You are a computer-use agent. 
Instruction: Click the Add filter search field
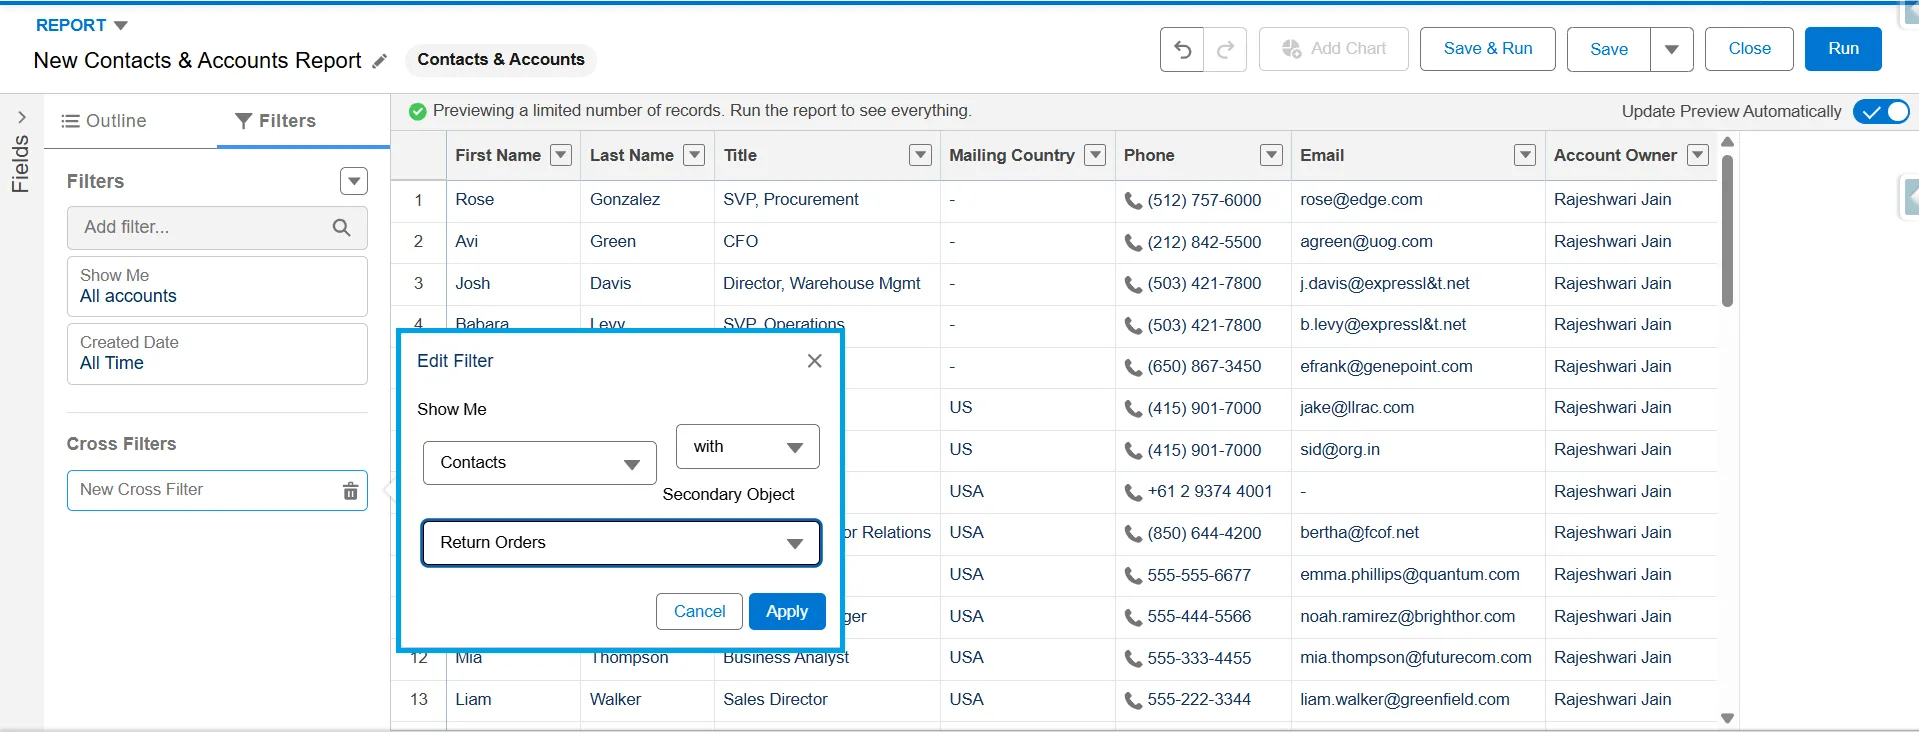[x=217, y=228]
